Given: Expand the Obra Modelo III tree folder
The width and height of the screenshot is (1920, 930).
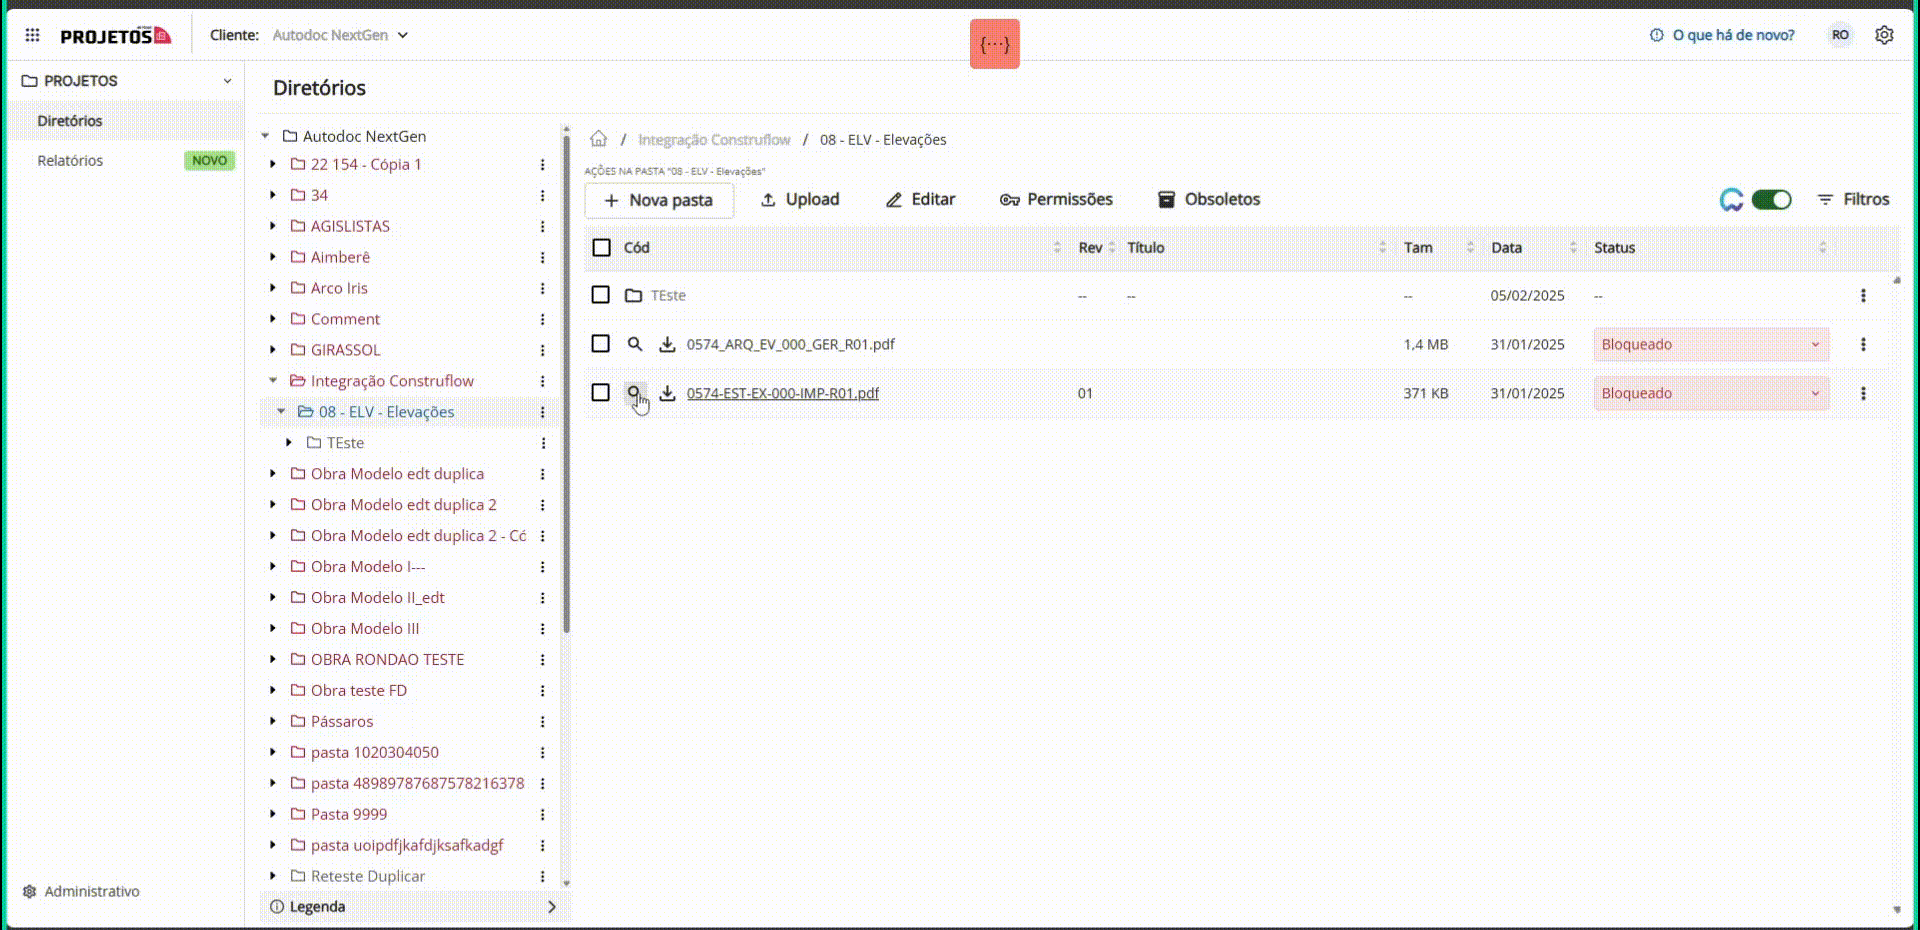Looking at the screenshot, I should (273, 628).
